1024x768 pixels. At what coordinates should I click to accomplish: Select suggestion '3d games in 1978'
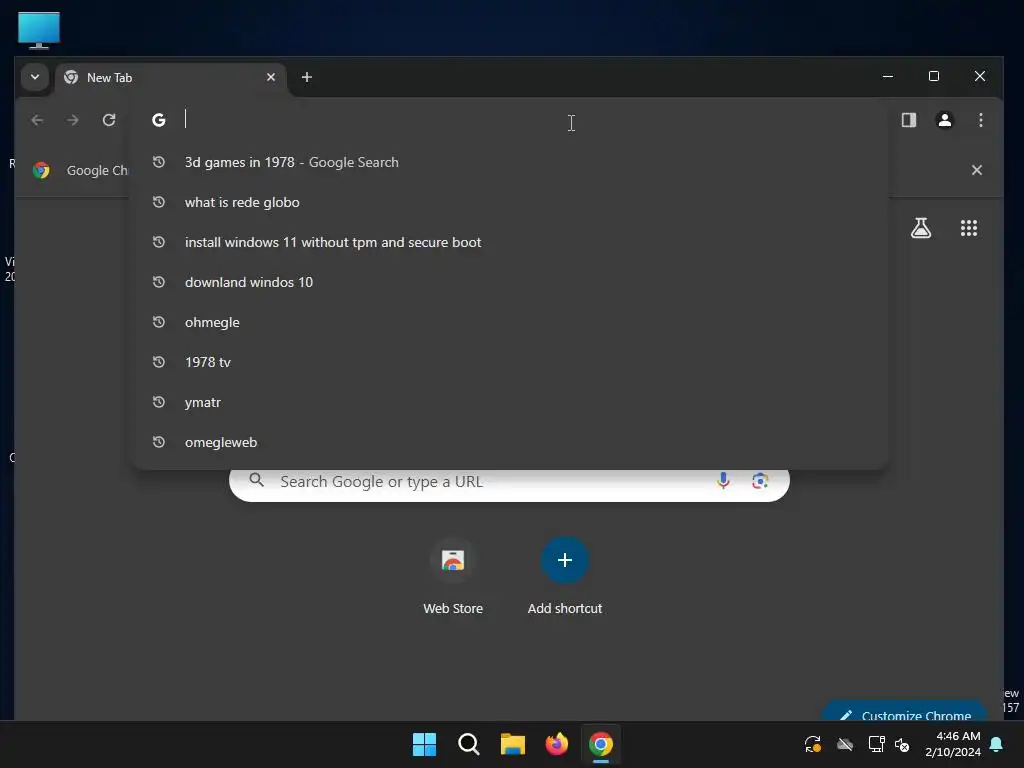click(x=509, y=162)
